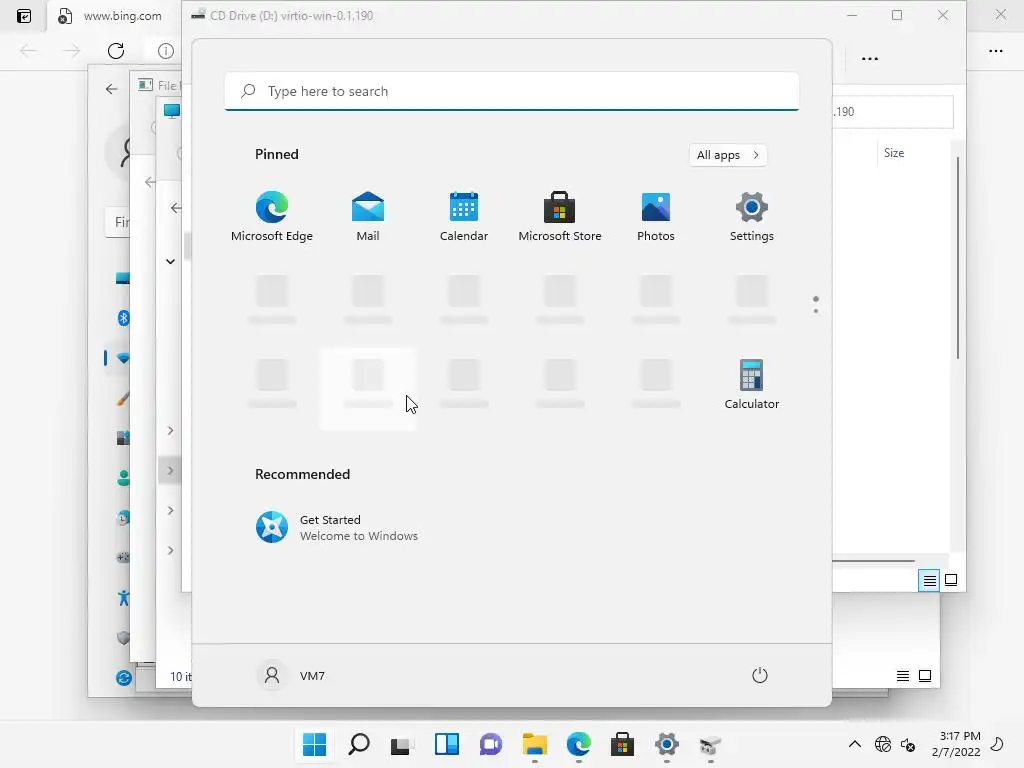Viewport: 1024px width, 768px height.
Task: Click the Start button on the taskbar
Action: coord(314,744)
